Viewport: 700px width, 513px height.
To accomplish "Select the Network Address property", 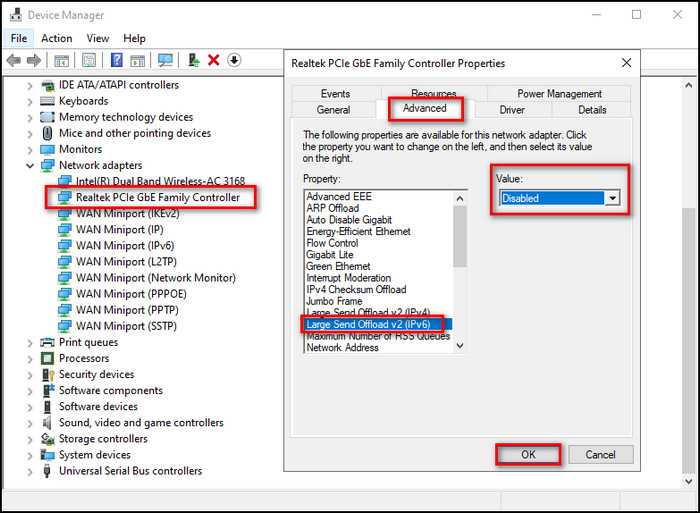I will click(x=342, y=347).
